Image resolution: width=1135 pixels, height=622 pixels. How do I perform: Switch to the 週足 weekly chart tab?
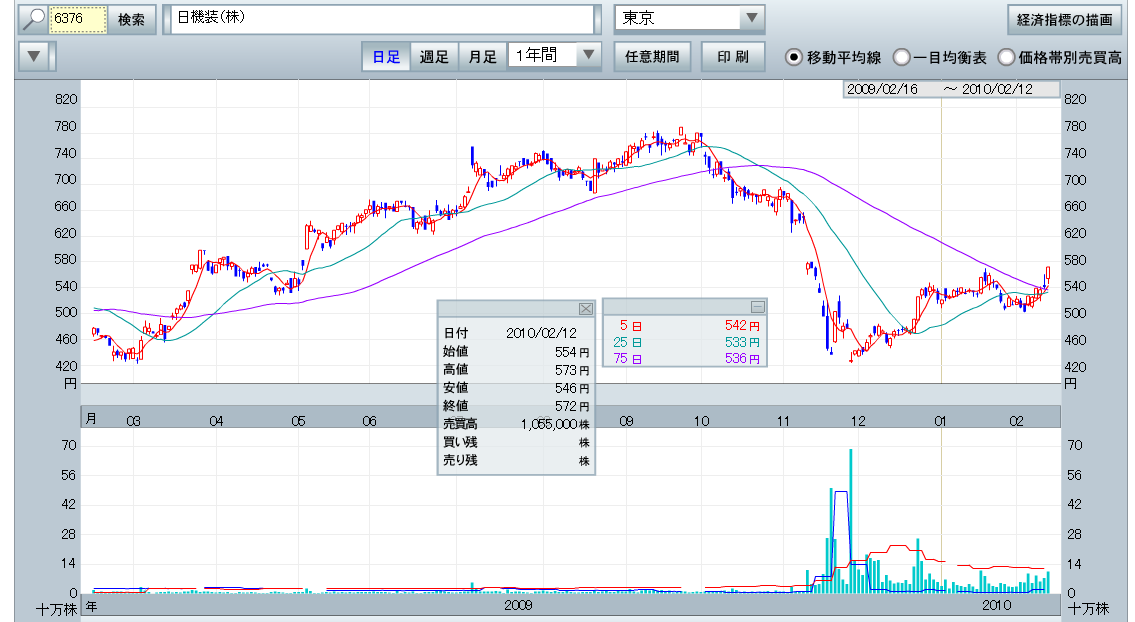(x=434, y=56)
